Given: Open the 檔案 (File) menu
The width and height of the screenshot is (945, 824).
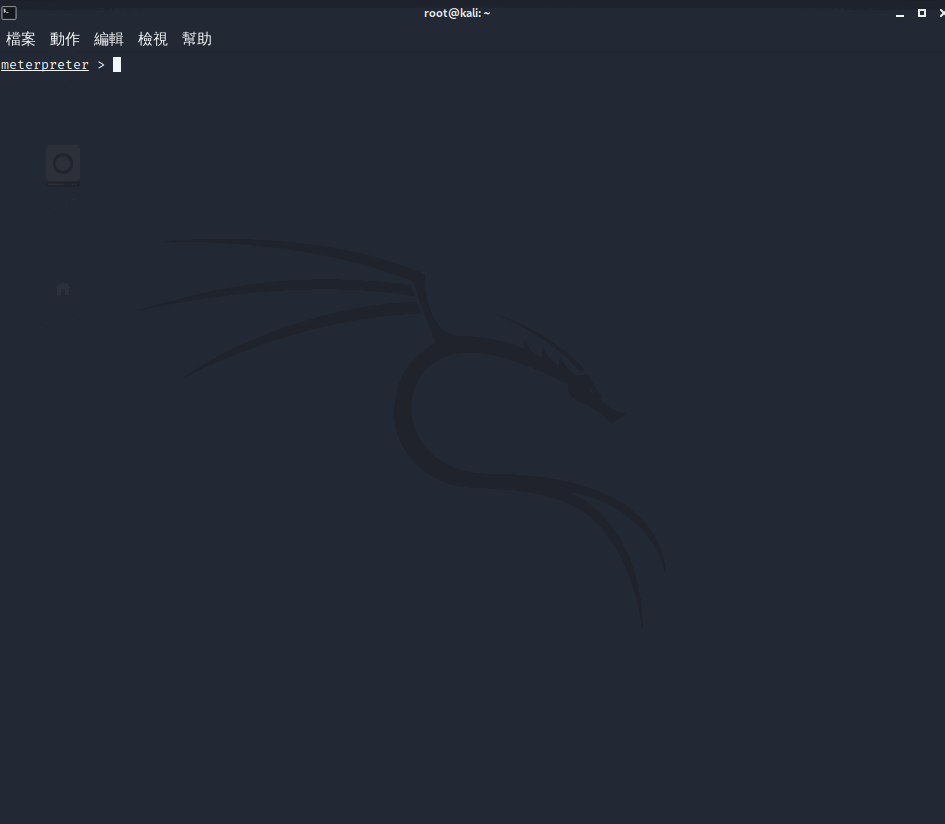Looking at the screenshot, I should coord(20,39).
